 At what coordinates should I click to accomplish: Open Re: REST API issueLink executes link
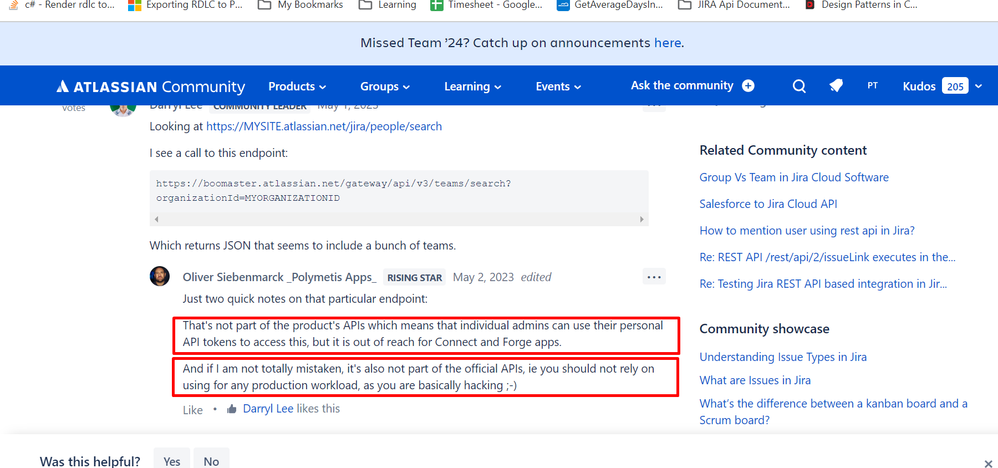click(827, 257)
